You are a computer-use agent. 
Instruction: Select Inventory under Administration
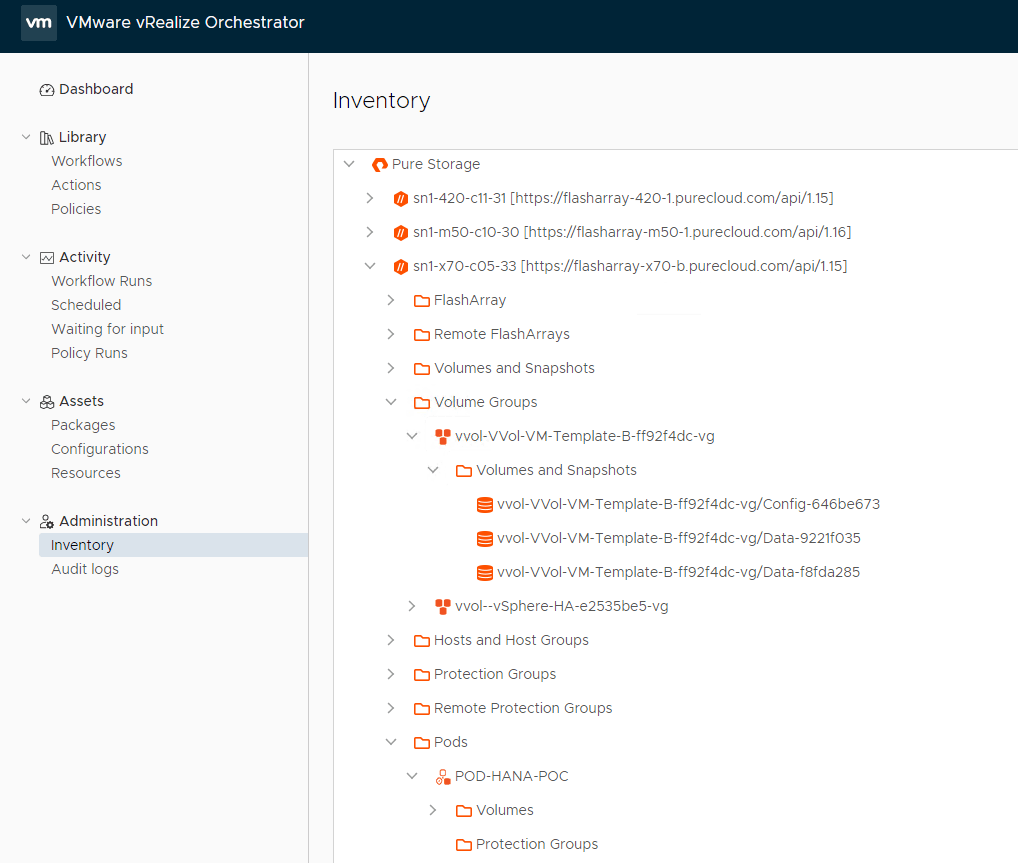coord(173,545)
